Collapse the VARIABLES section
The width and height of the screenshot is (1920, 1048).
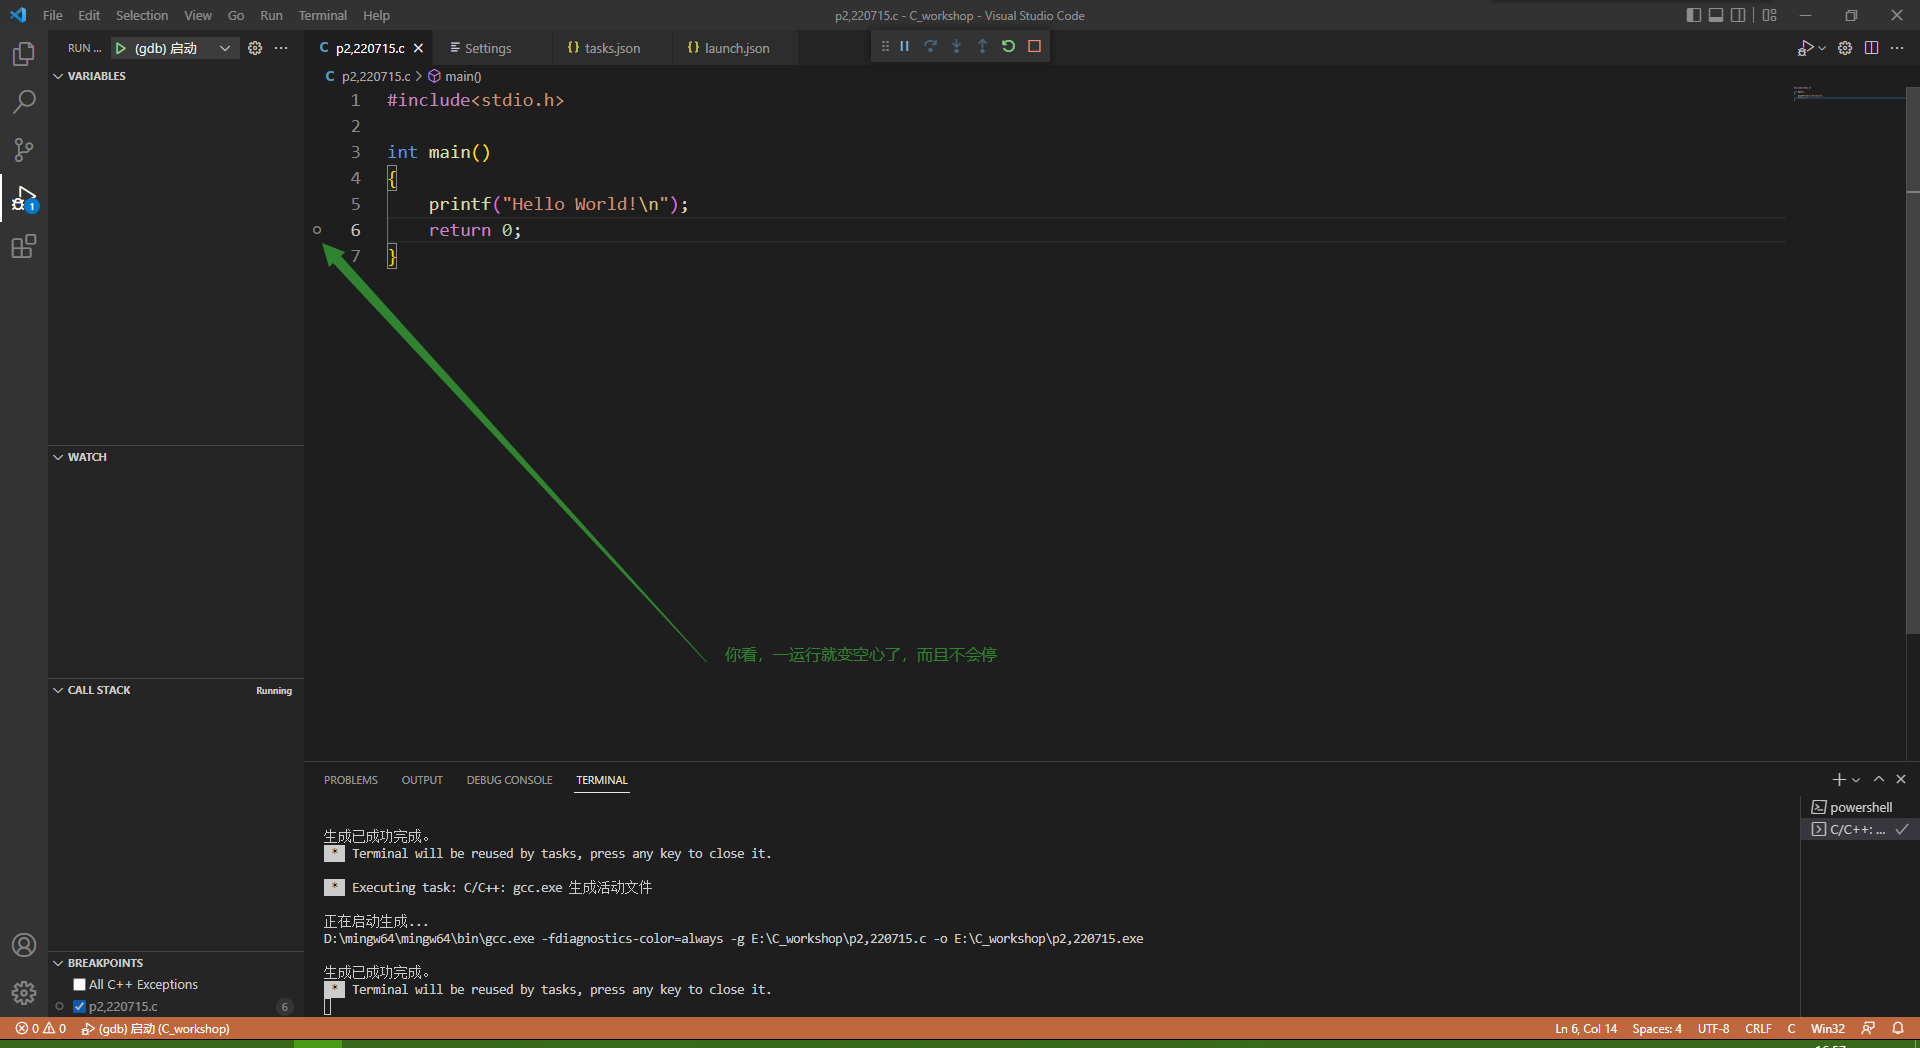[96, 76]
